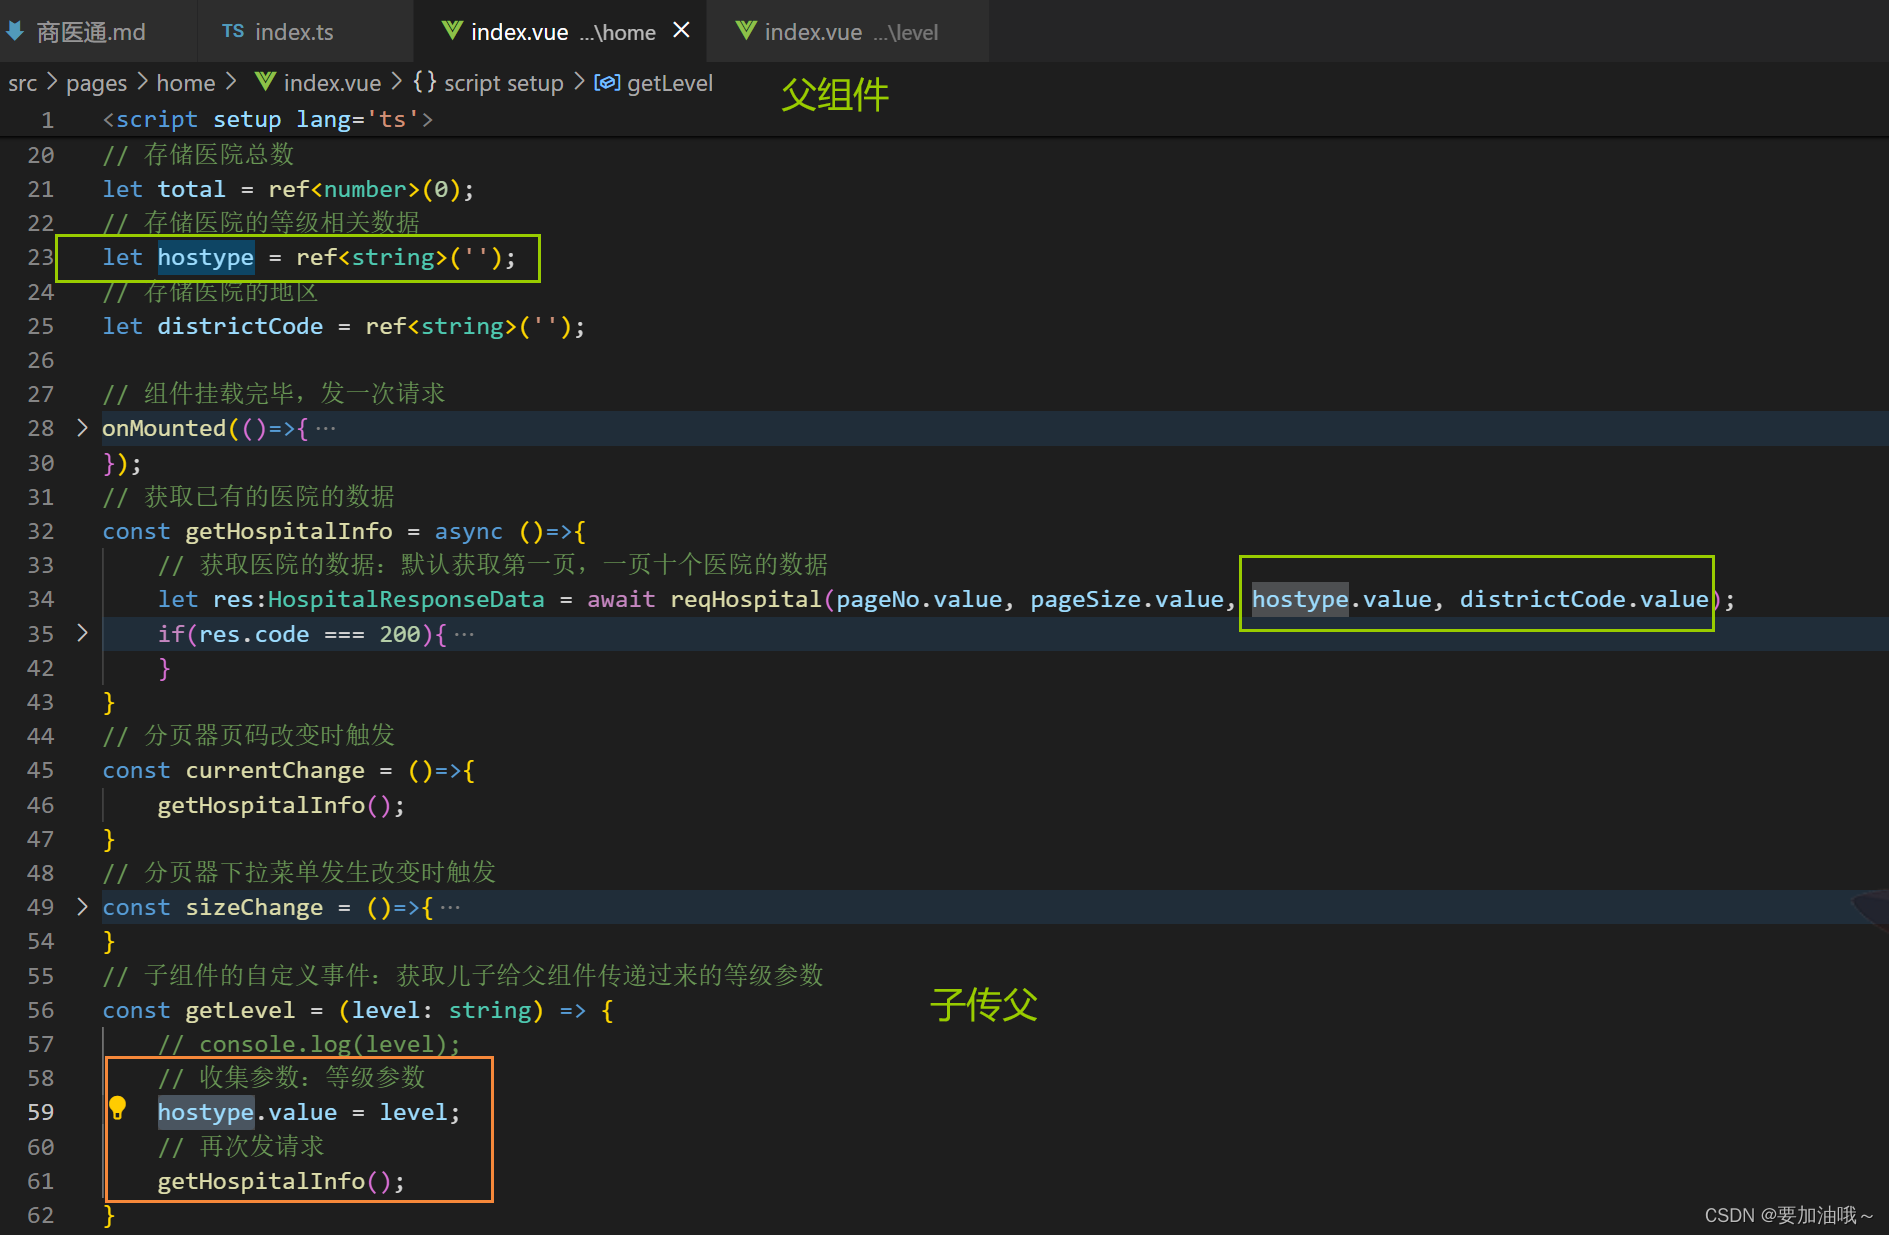The image size is (1889, 1235).
Task: Click HospitalResponseData type on line 34
Action: tap(406, 599)
